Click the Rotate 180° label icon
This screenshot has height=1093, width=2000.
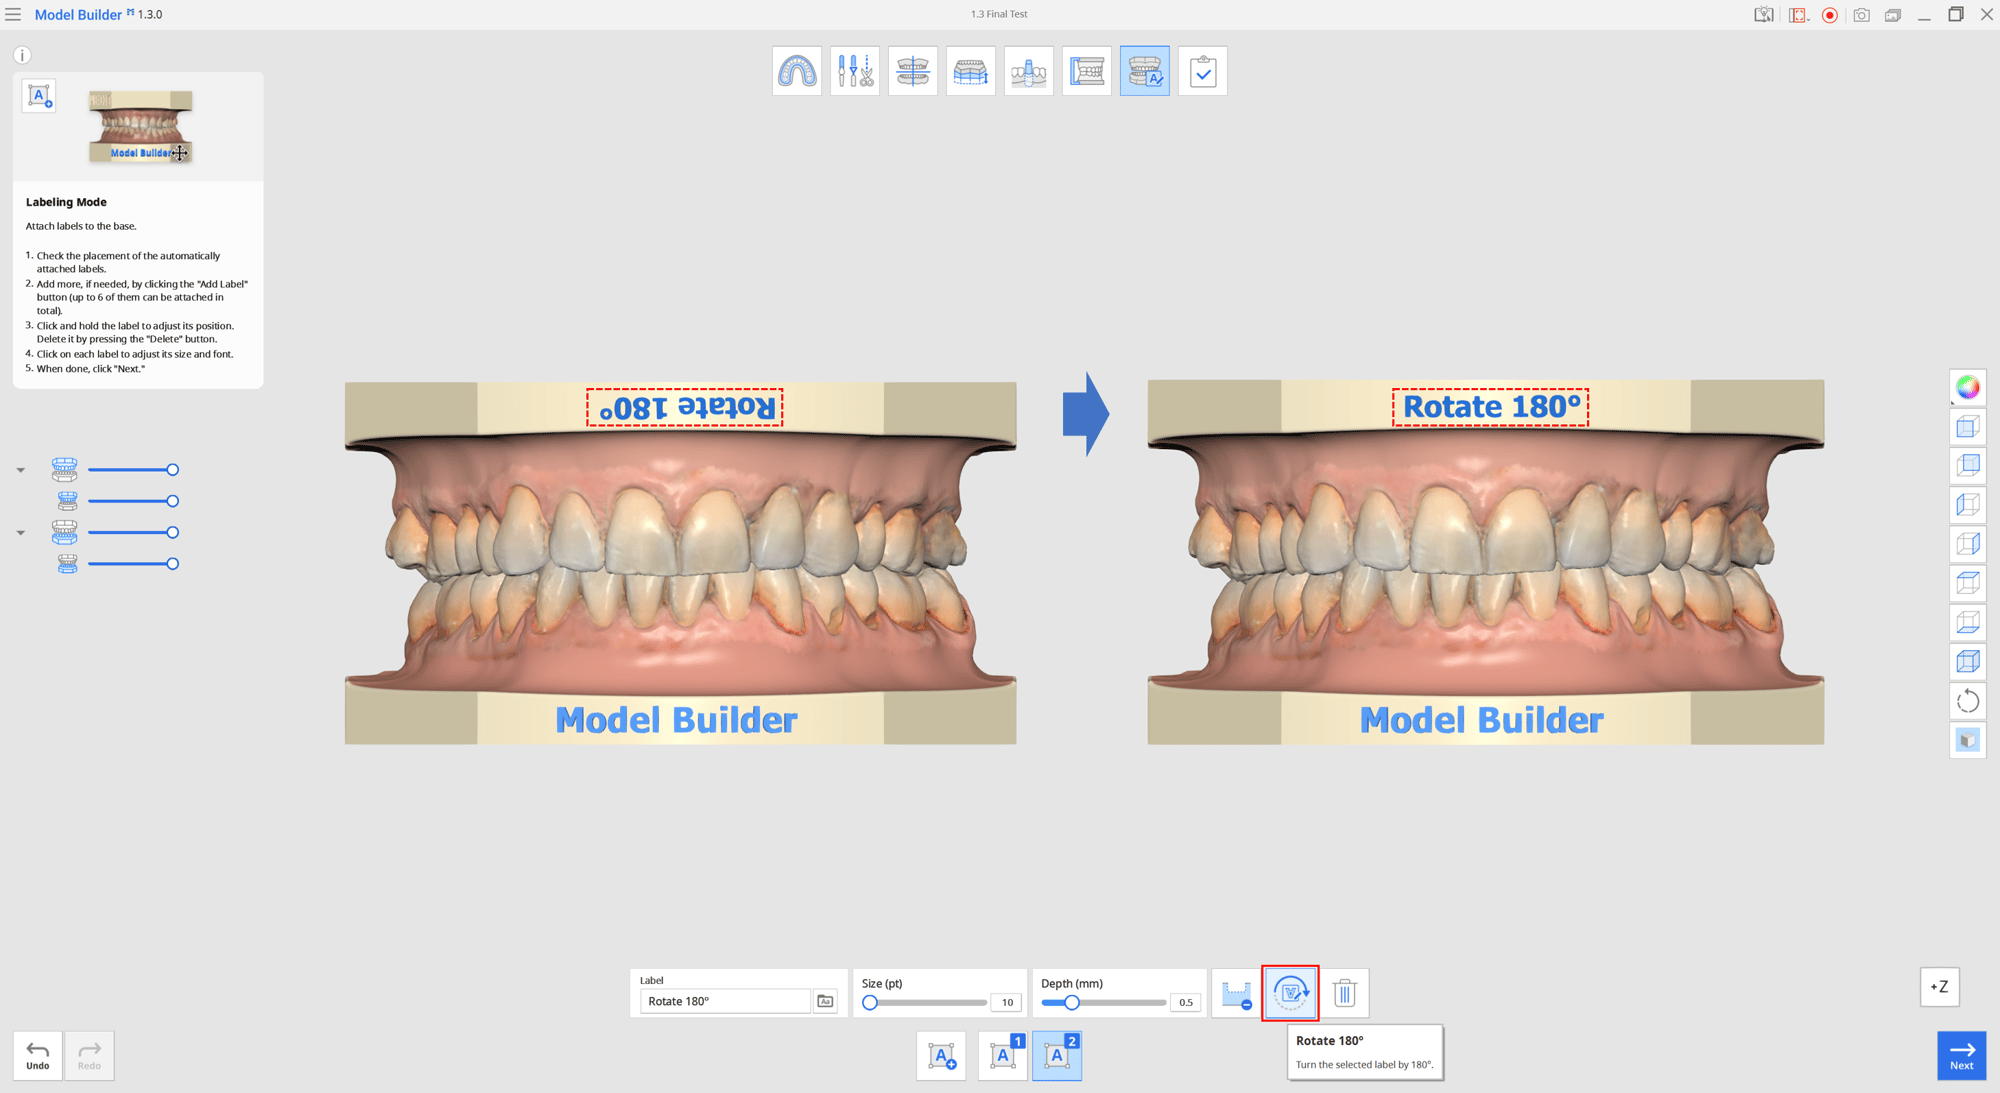point(1290,993)
